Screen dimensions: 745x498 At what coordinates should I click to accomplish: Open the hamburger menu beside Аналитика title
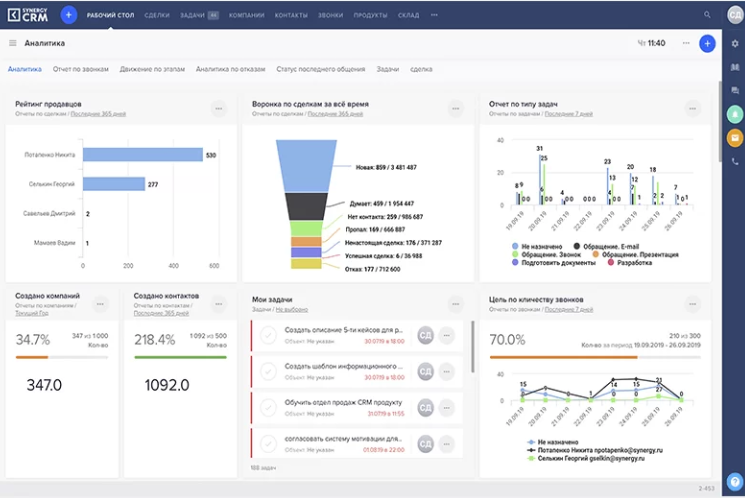pos(12,43)
